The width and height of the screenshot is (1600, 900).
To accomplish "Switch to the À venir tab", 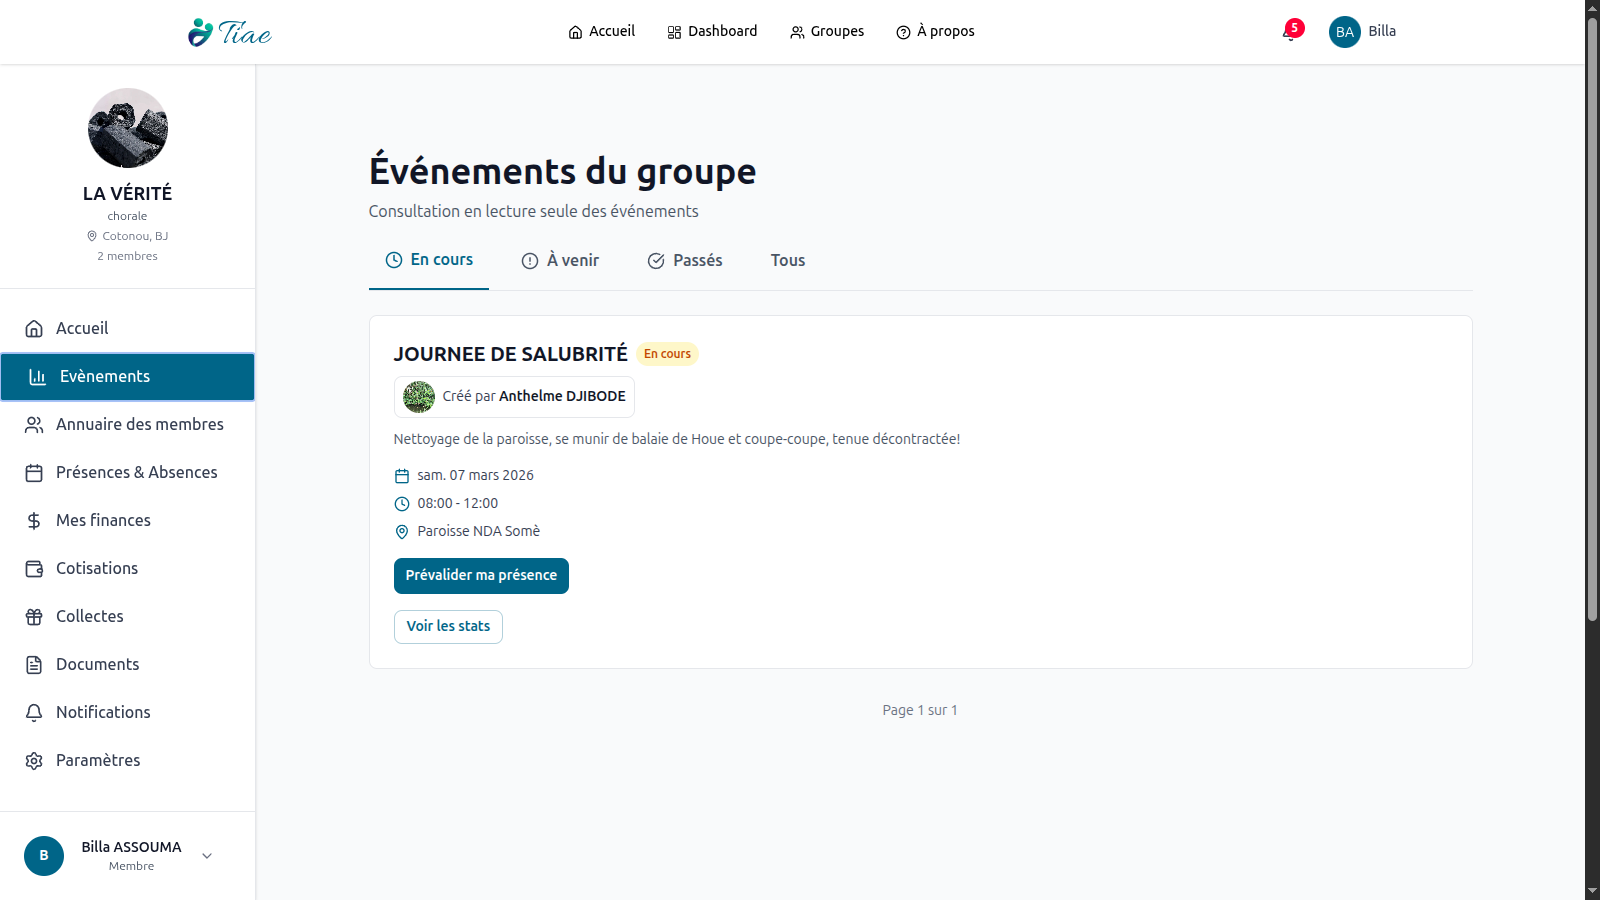I will (x=560, y=261).
